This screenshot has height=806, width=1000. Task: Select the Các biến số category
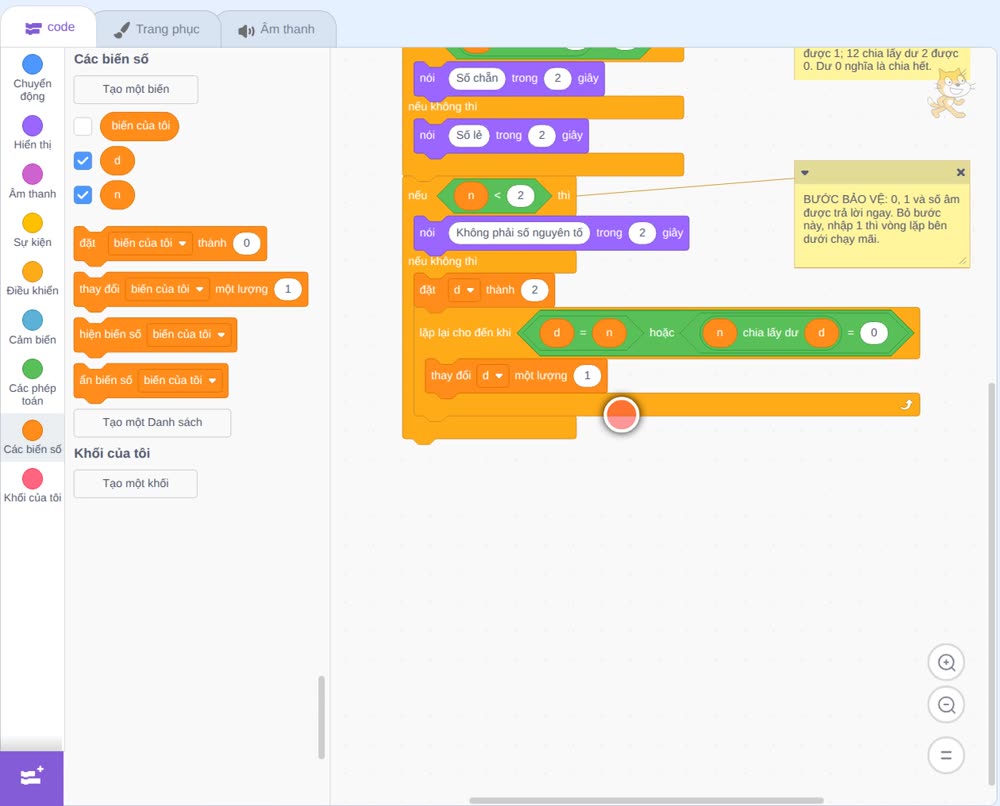tap(33, 437)
